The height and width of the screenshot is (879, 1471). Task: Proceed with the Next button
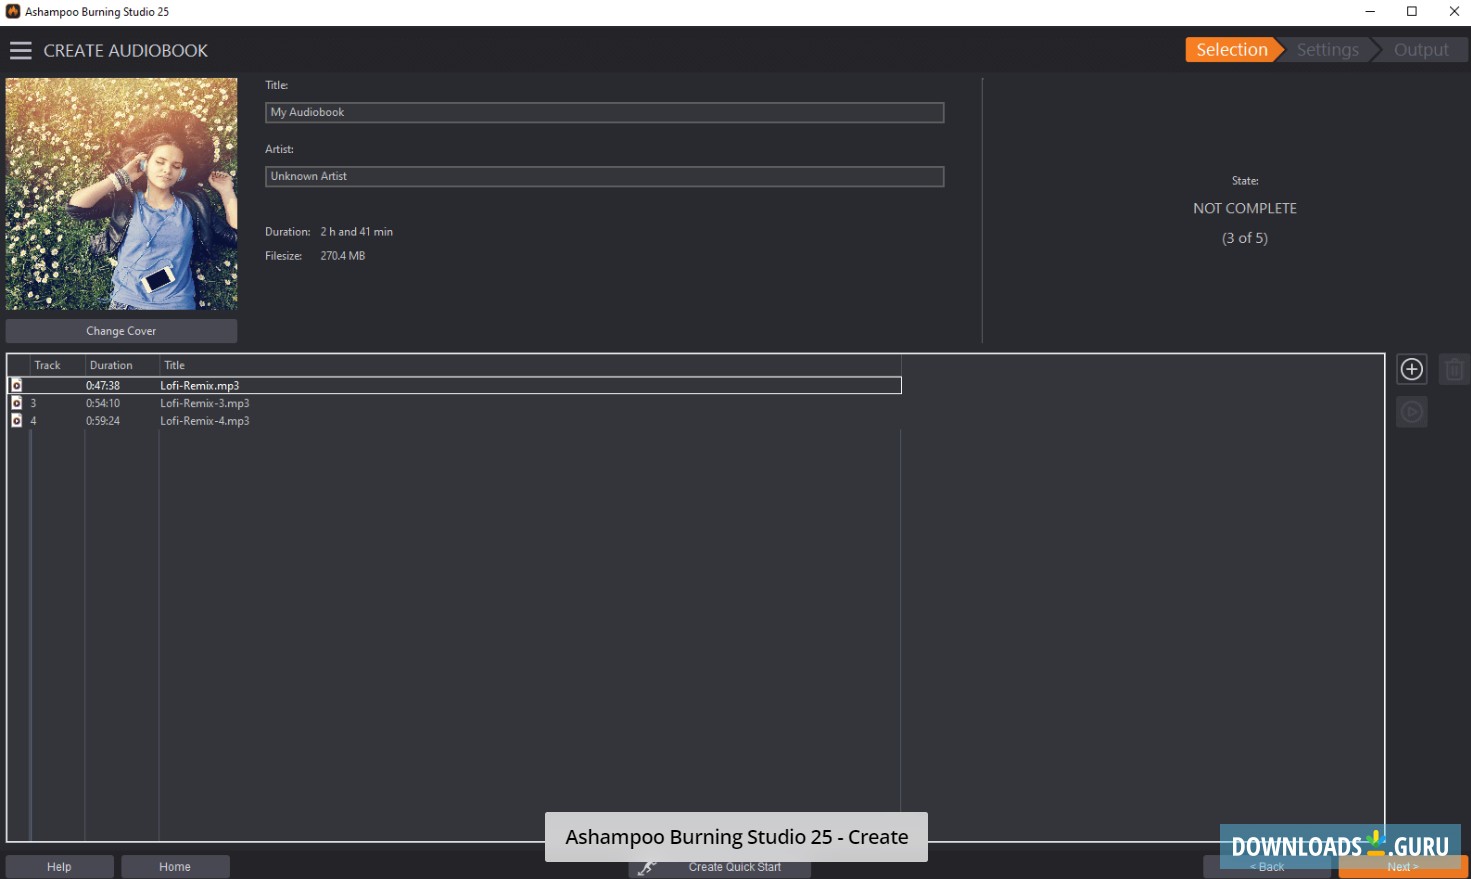(x=1403, y=867)
